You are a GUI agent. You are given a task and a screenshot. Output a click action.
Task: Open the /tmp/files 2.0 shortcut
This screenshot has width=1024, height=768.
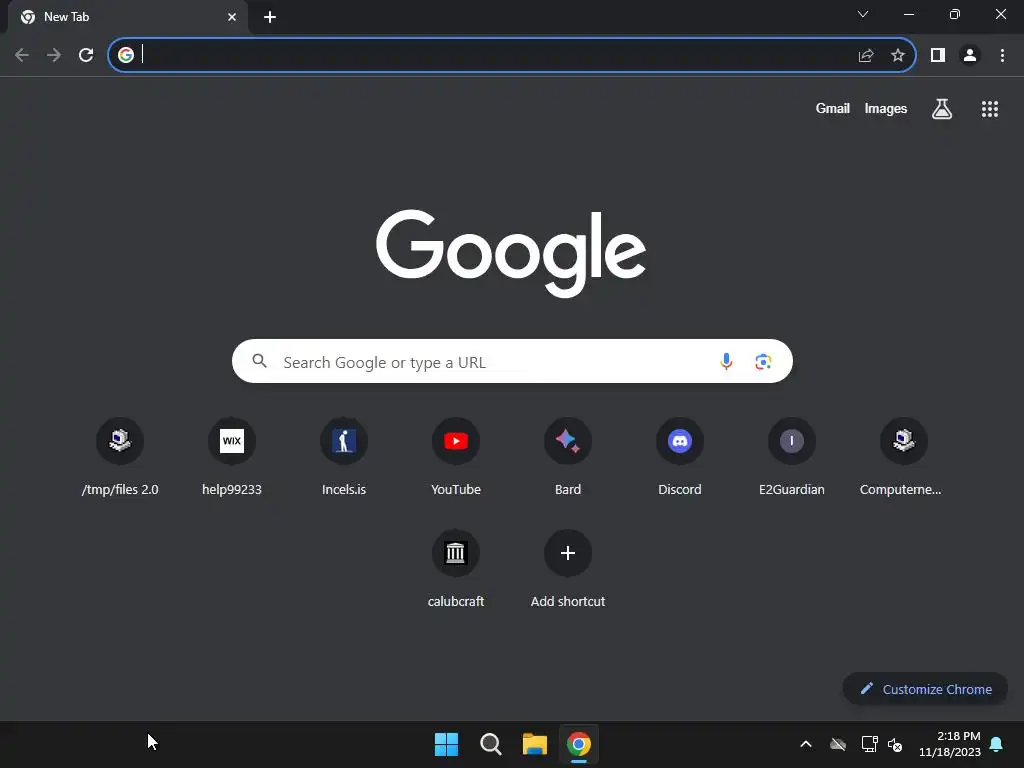click(120, 457)
